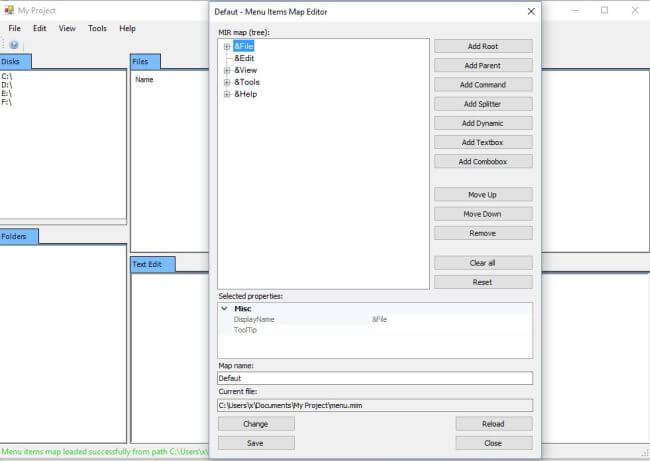Click the My Project app icon in title bar
The height and width of the screenshot is (461, 650).
pos(9,10)
